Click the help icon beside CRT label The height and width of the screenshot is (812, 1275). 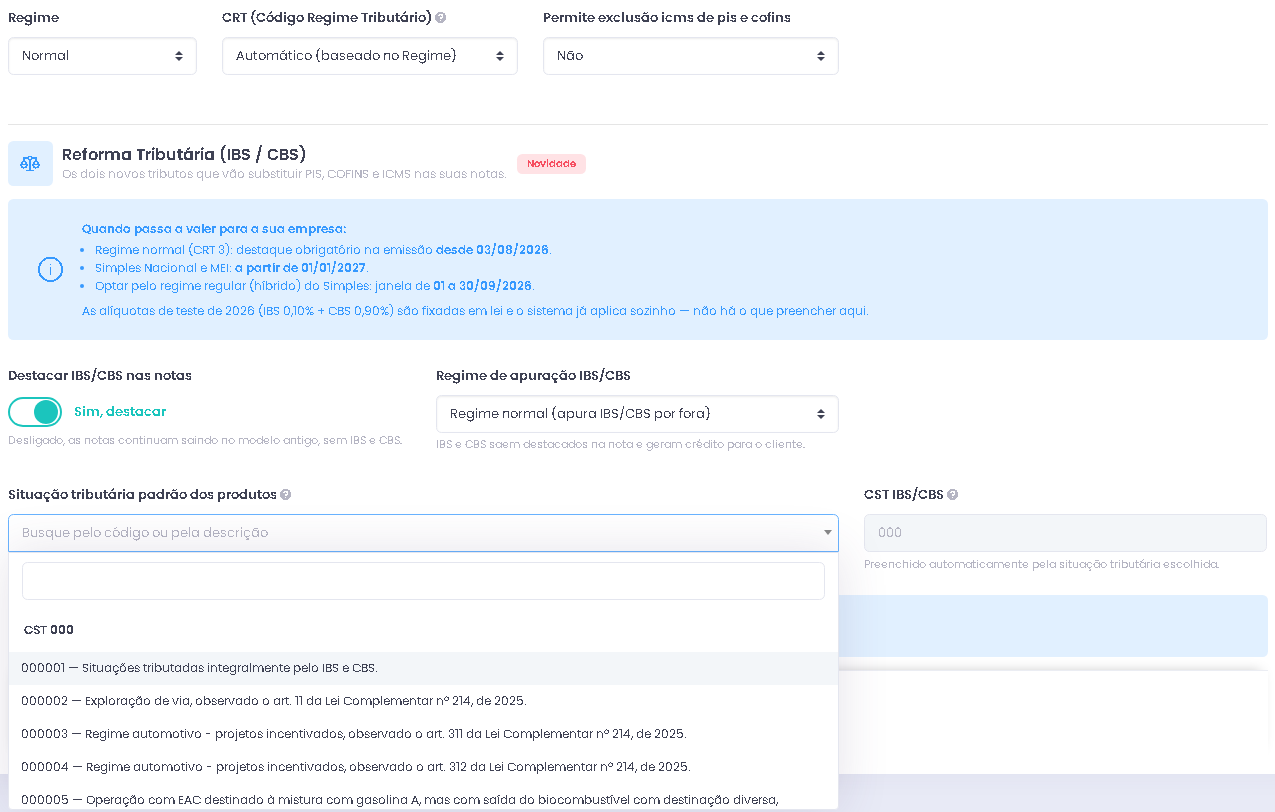pyautogui.click(x=441, y=18)
